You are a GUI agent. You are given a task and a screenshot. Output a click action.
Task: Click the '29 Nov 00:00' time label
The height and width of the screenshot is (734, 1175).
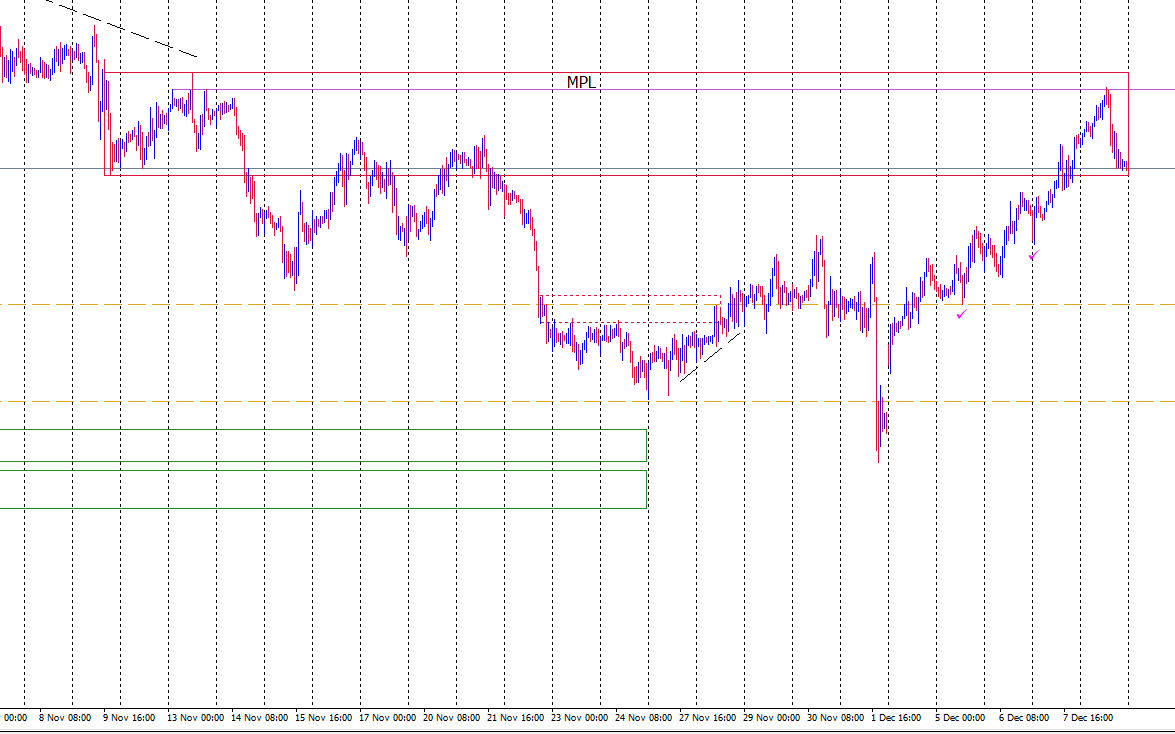click(772, 718)
